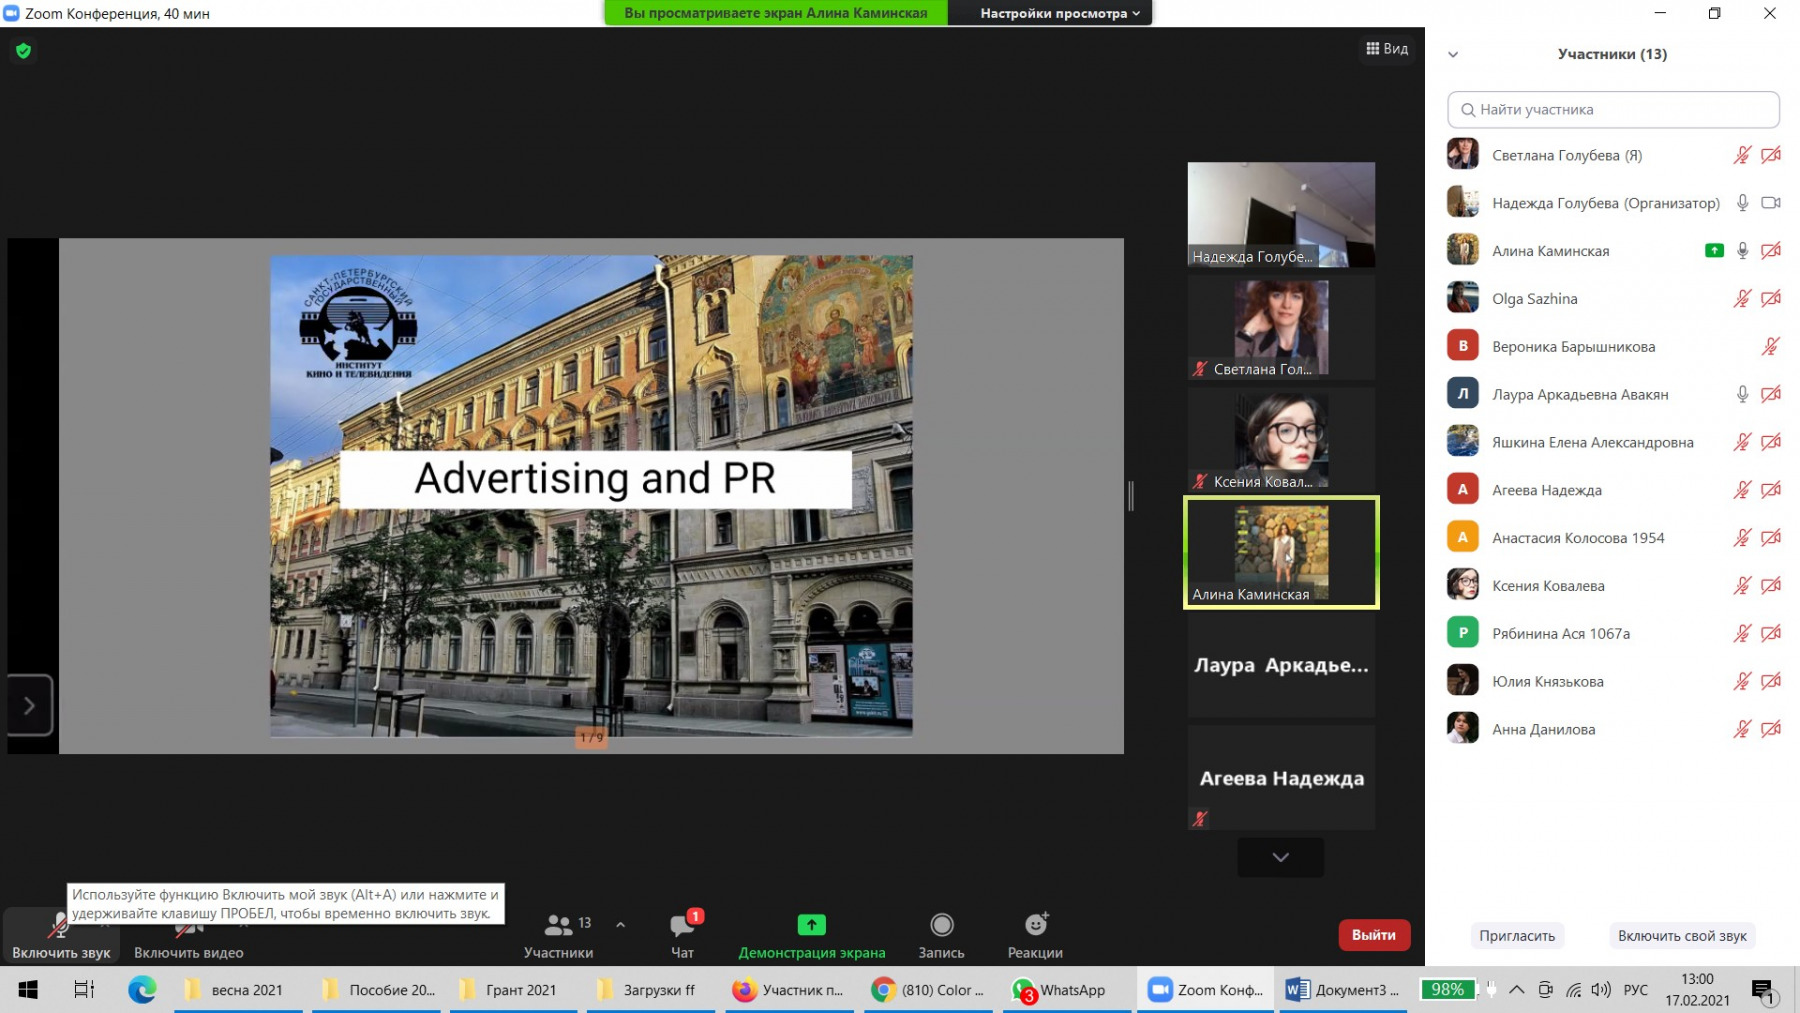This screenshot has width=1800, height=1013.
Task: Click the Найти участника search field
Action: coord(1613,110)
